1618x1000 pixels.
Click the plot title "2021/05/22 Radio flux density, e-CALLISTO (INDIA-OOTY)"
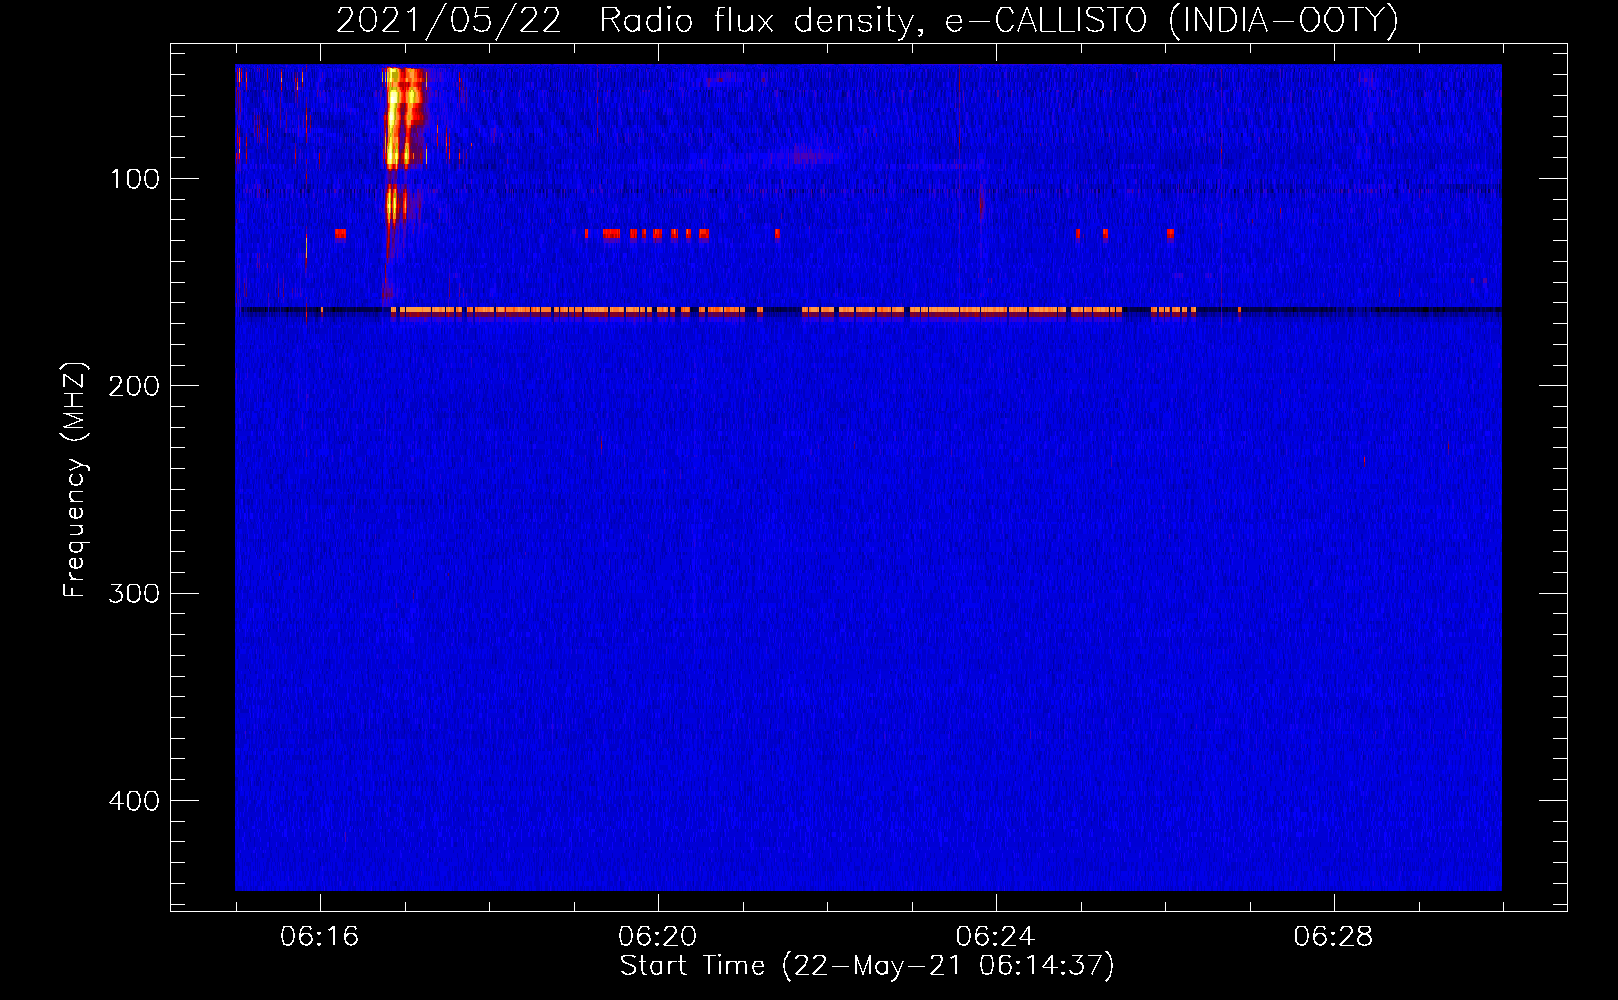tap(867, 20)
